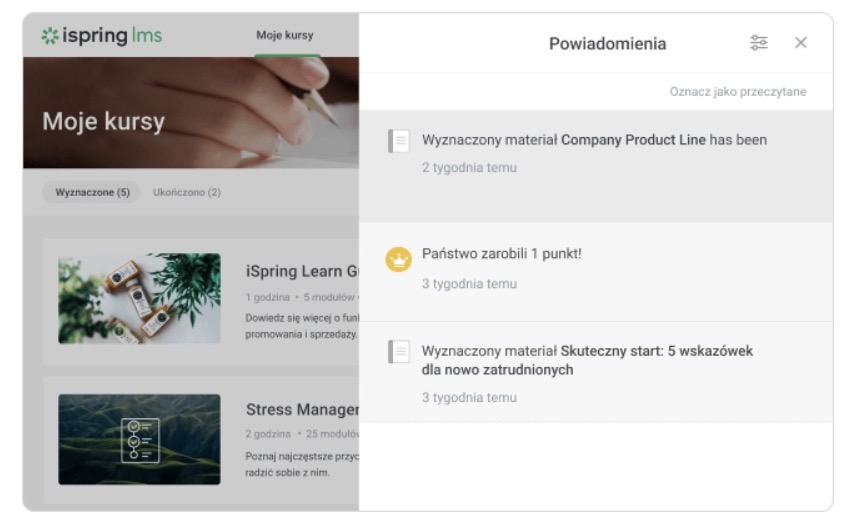Click the gold crown points icon

coord(398,260)
